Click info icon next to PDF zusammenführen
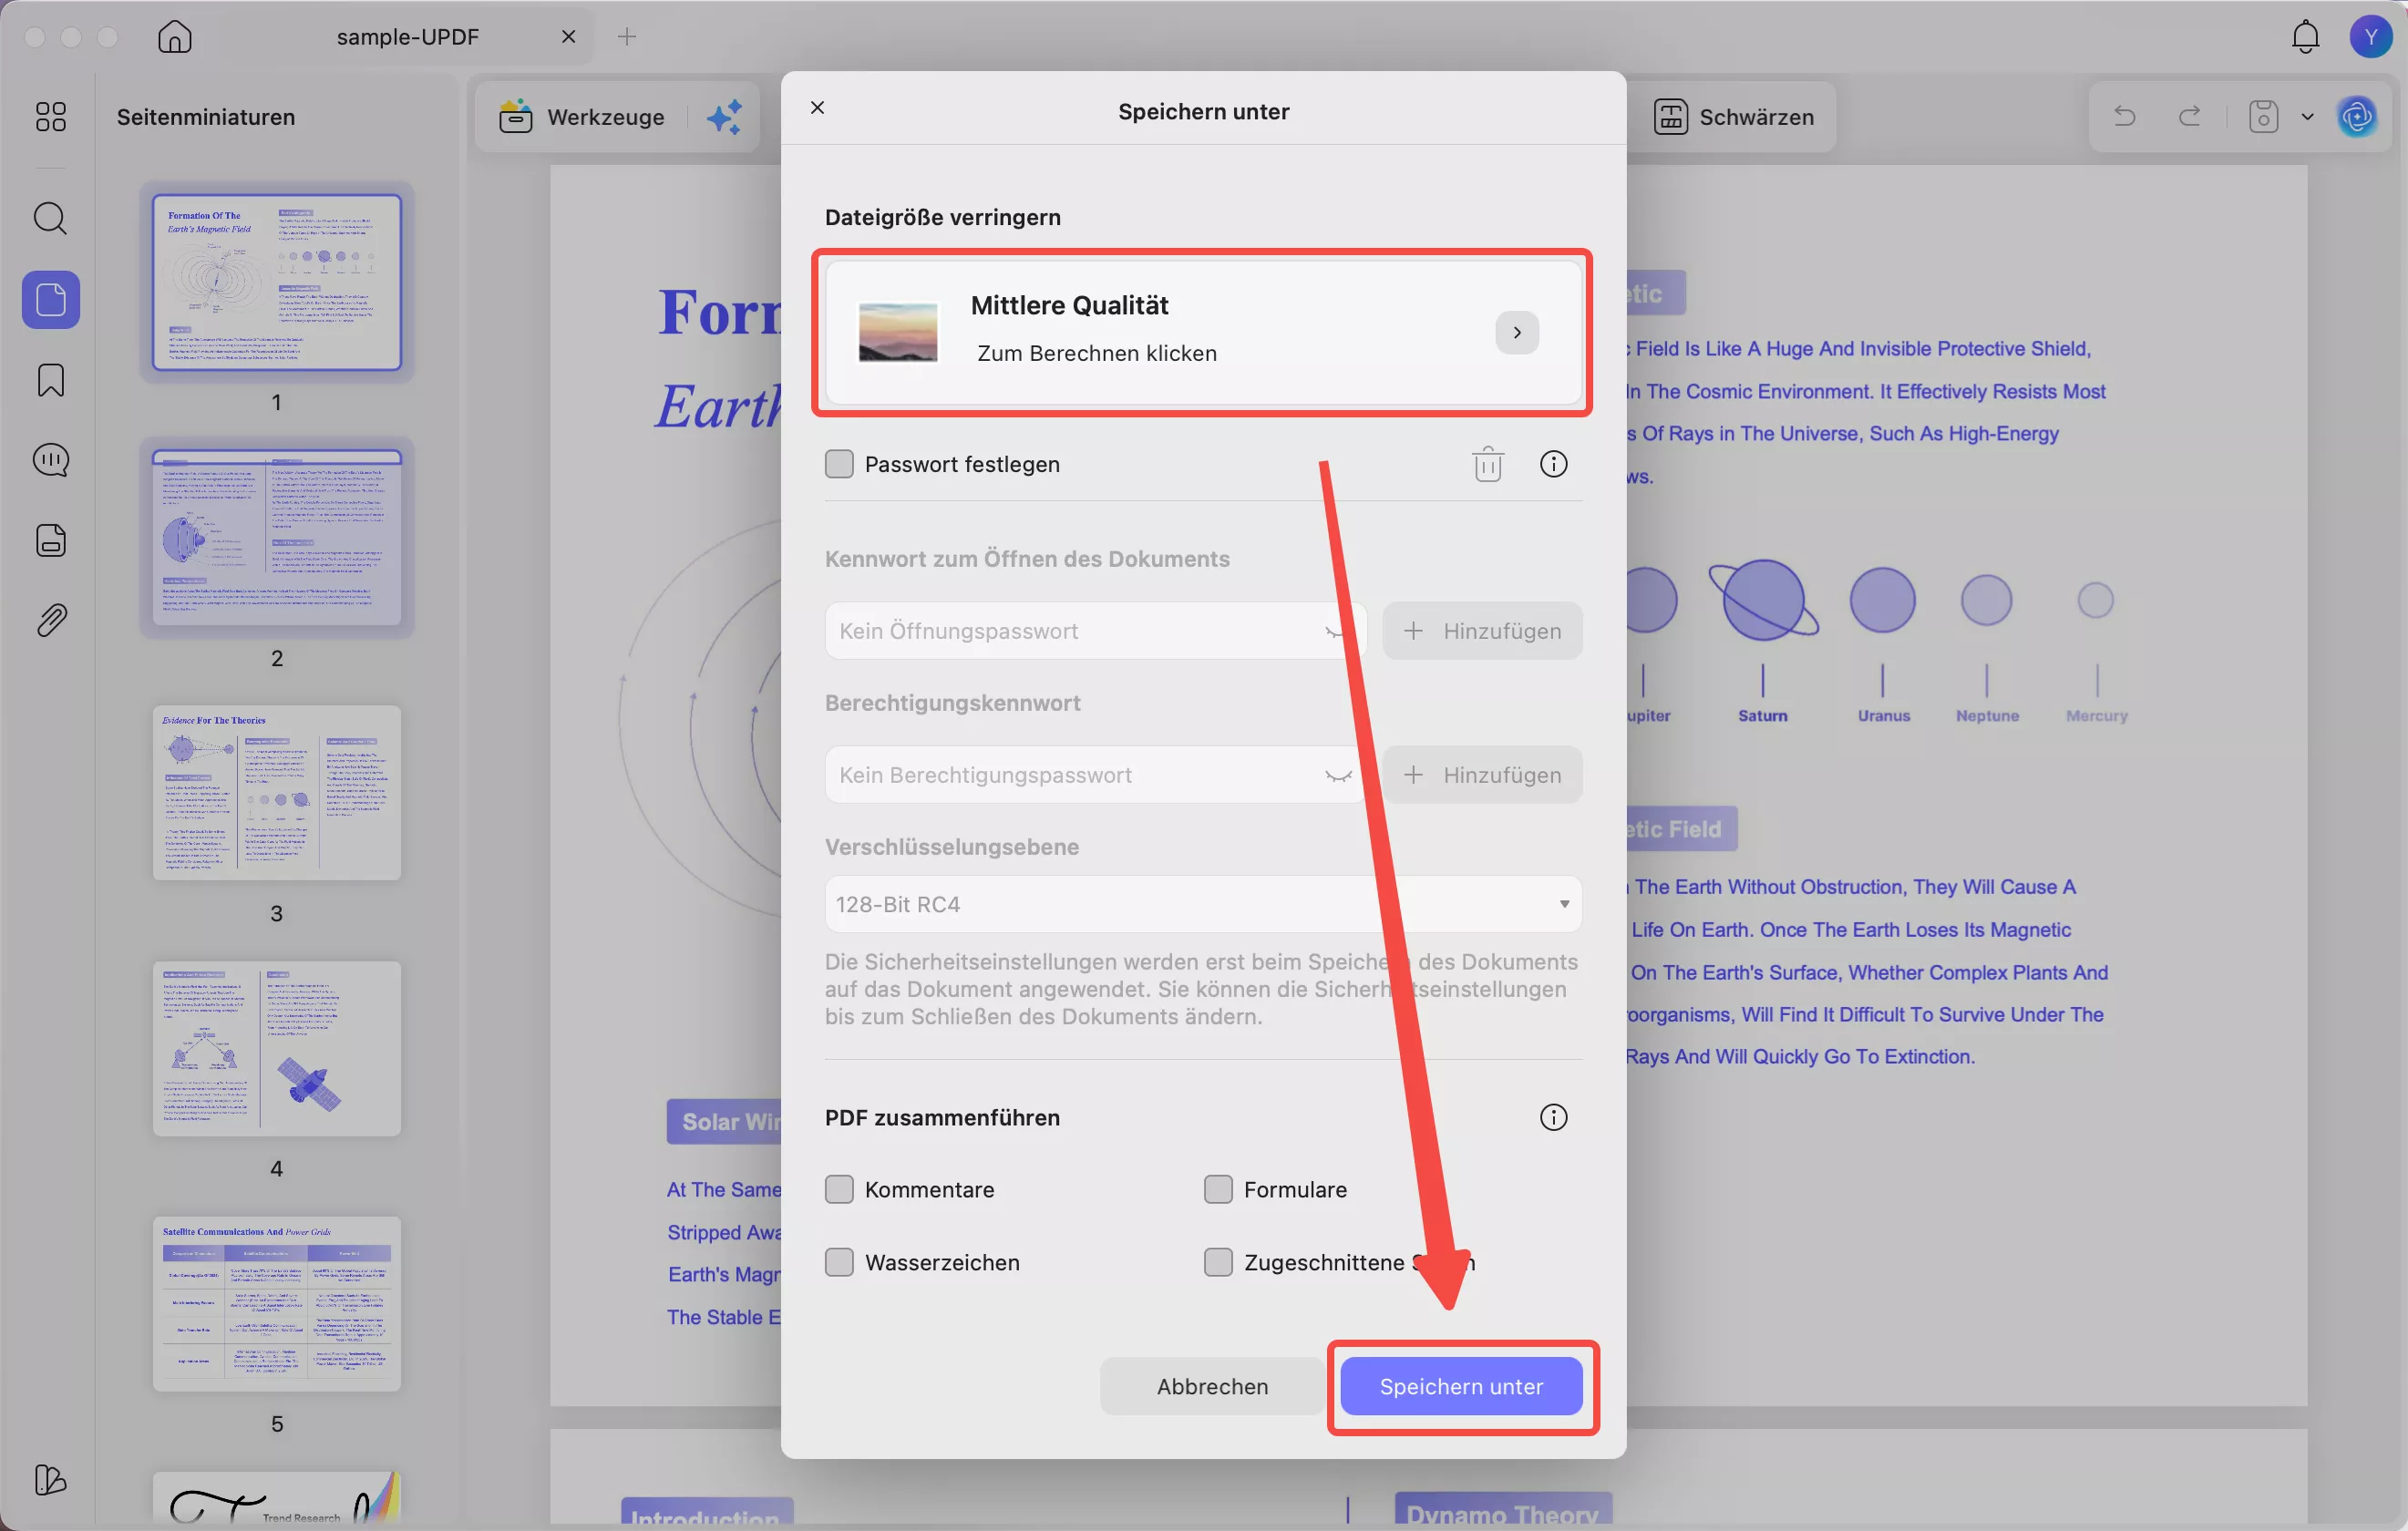This screenshot has height=1531, width=2408. (1553, 1117)
